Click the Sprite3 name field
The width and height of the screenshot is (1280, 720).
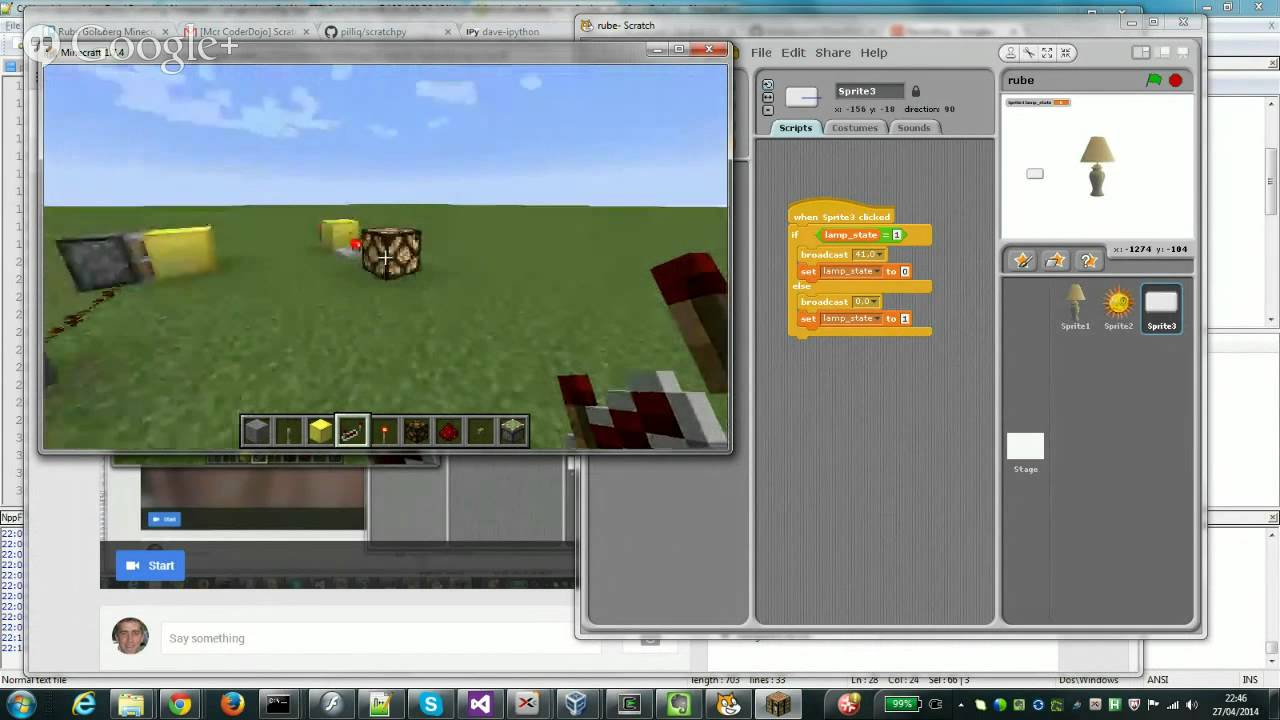[869, 91]
